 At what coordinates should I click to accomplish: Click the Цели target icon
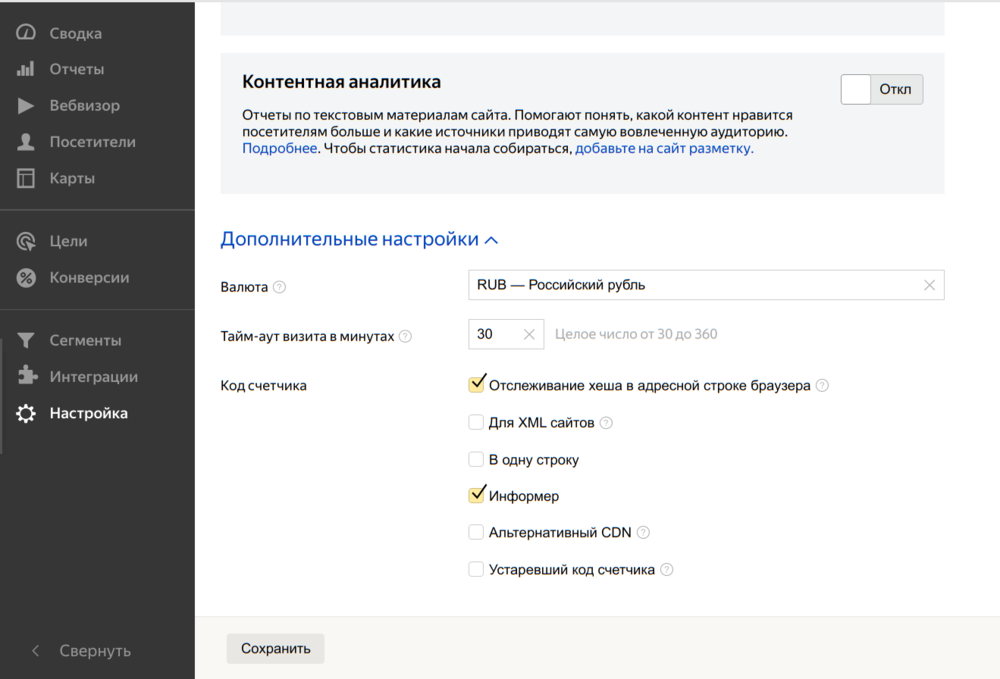point(26,241)
